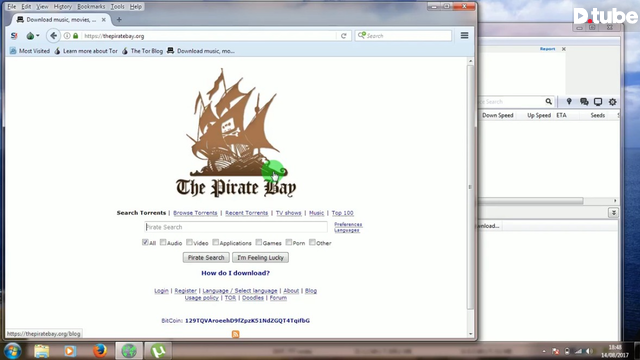640x360 pixels.
Task: Show hidden tray icons arrow
Action: [544, 351]
